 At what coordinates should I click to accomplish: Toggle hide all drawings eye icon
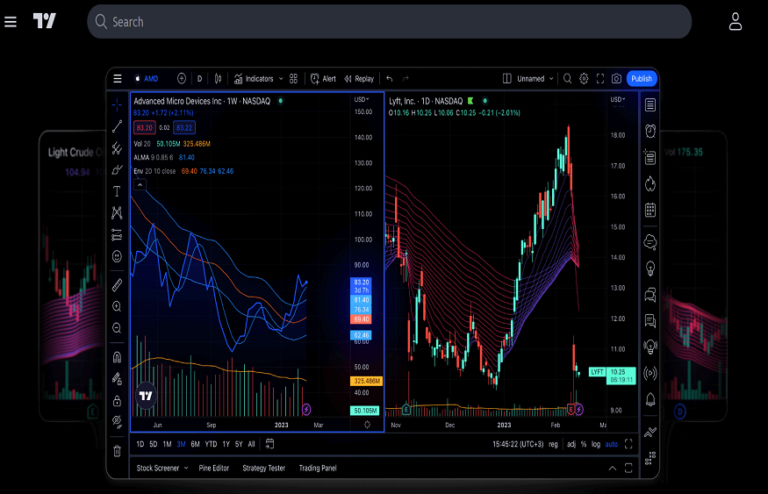pos(117,423)
